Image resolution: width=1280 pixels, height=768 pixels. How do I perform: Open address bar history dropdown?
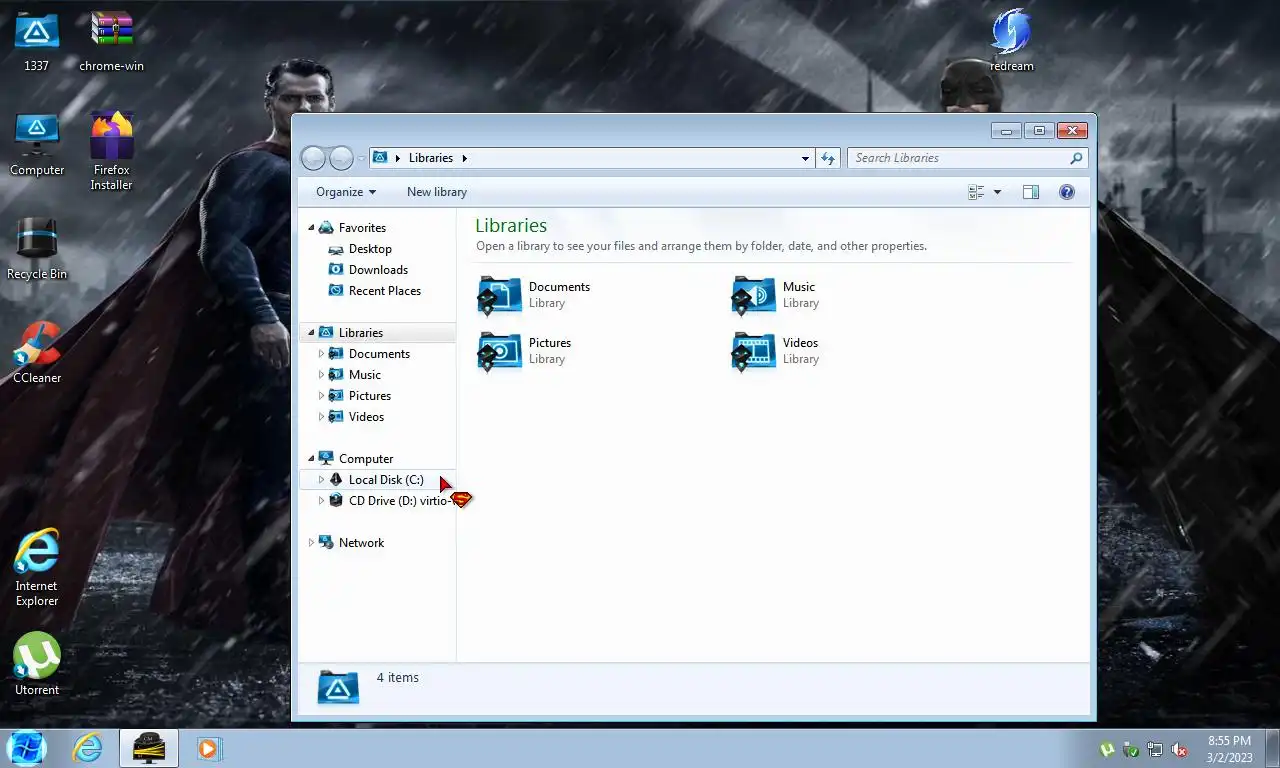pyautogui.click(x=805, y=158)
